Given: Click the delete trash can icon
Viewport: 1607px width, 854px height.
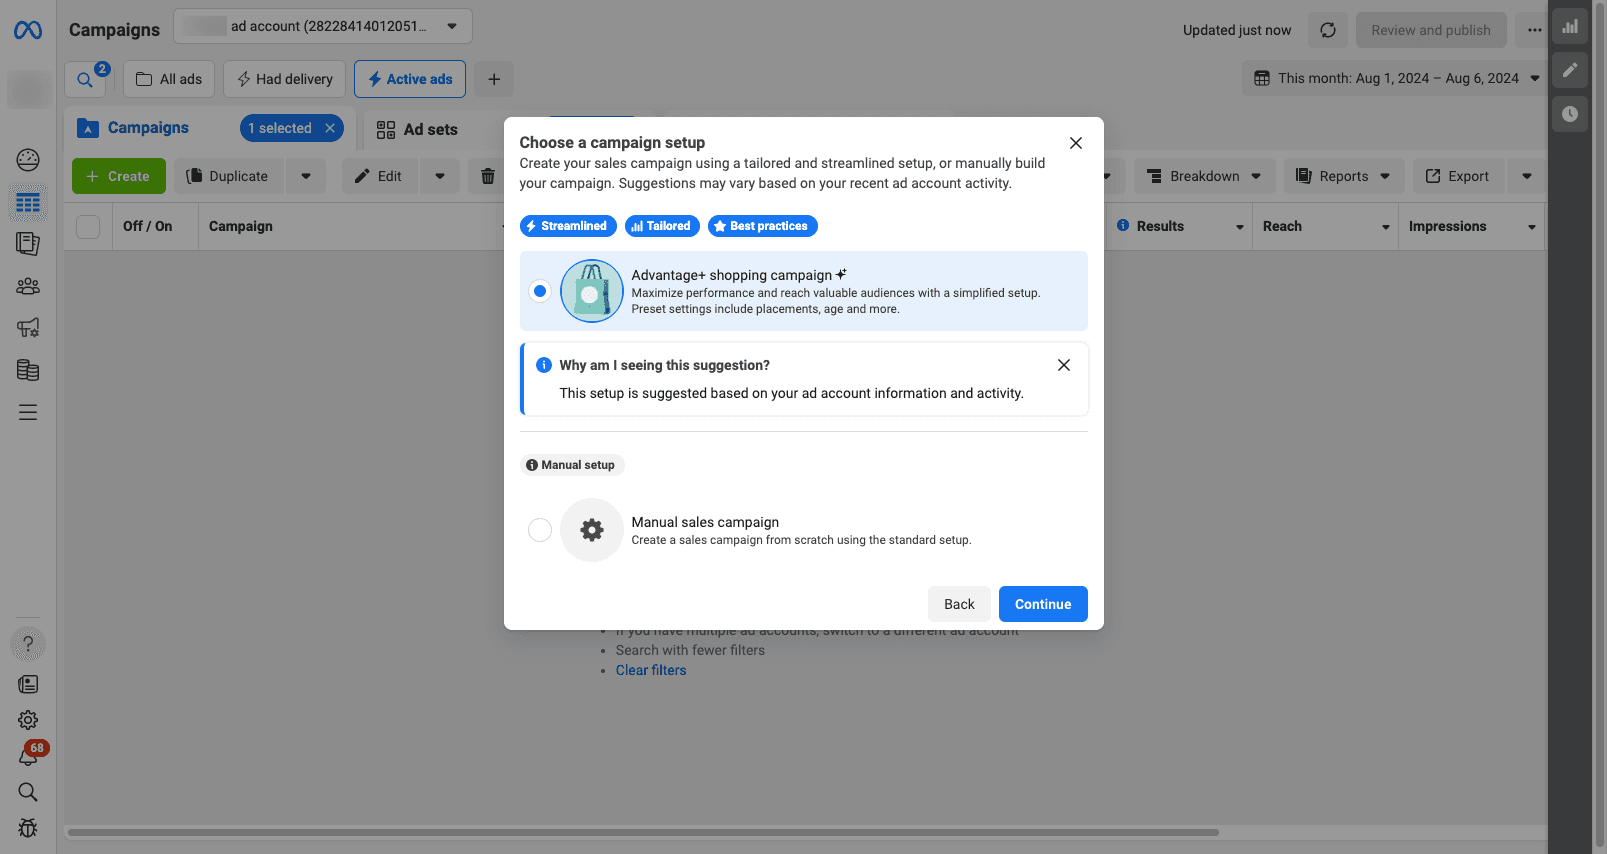Looking at the screenshot, I should [487, 176].
